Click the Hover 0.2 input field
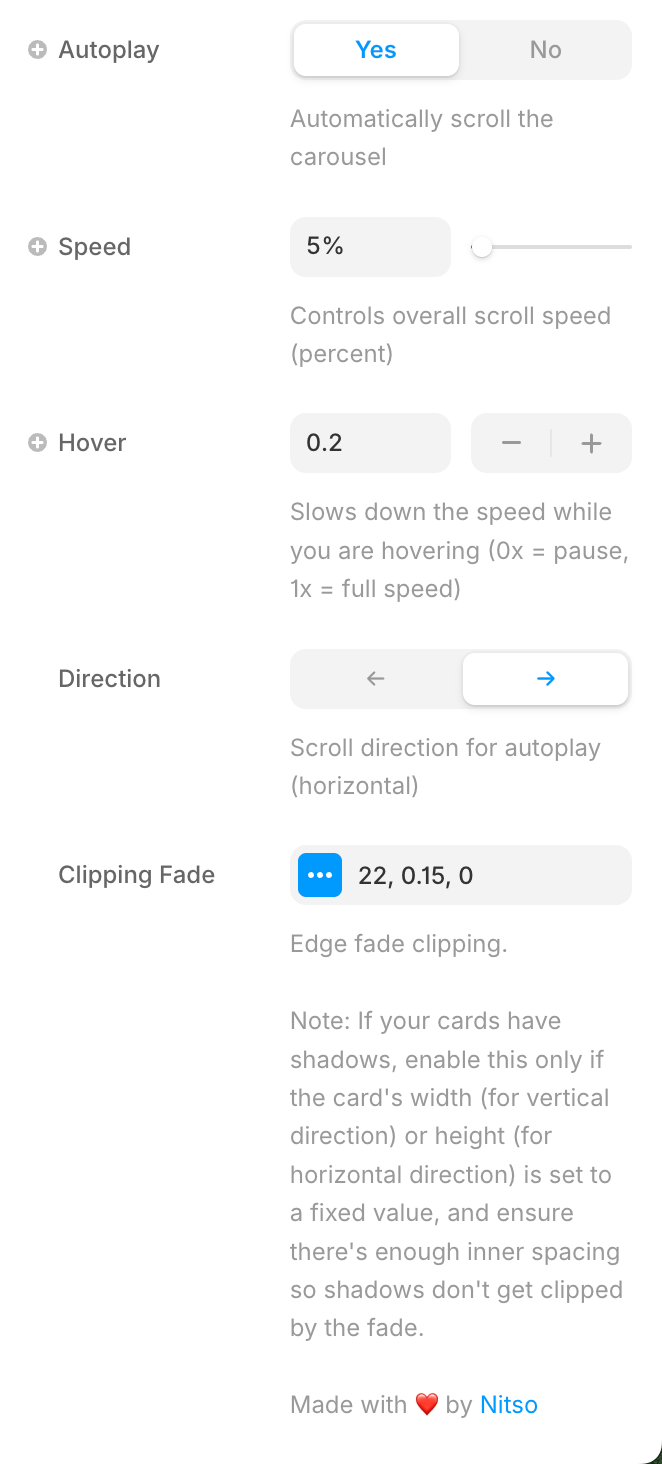 tap(370, 443)
